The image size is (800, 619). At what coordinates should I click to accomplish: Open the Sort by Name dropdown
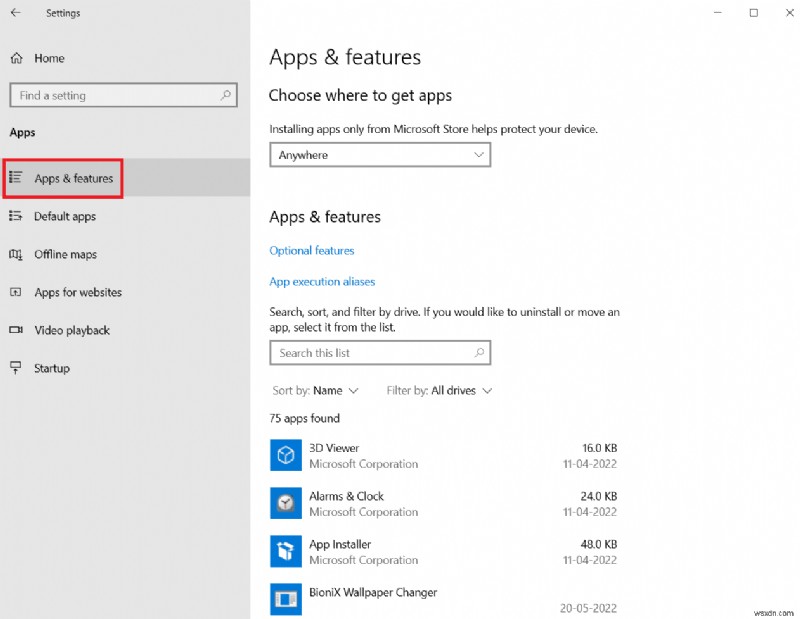(x=315, y=391)
